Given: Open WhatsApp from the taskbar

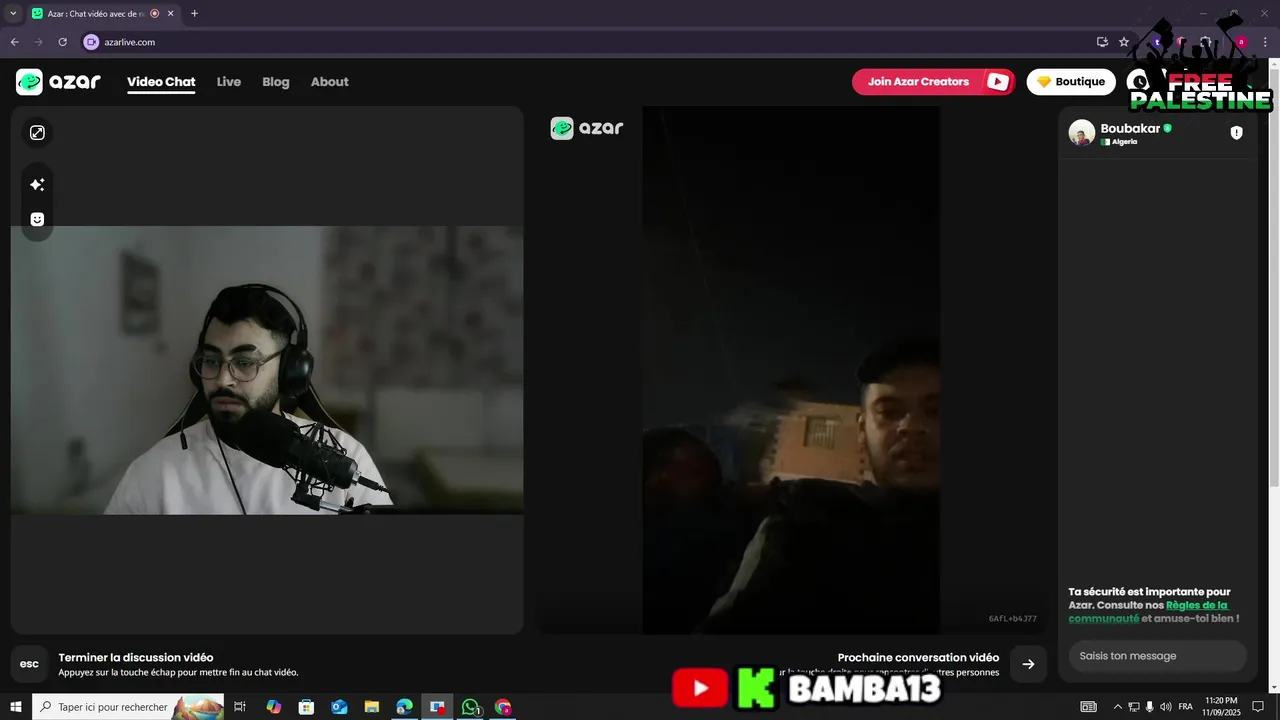Looking at the screenshot, I should (x=470, y=707).
